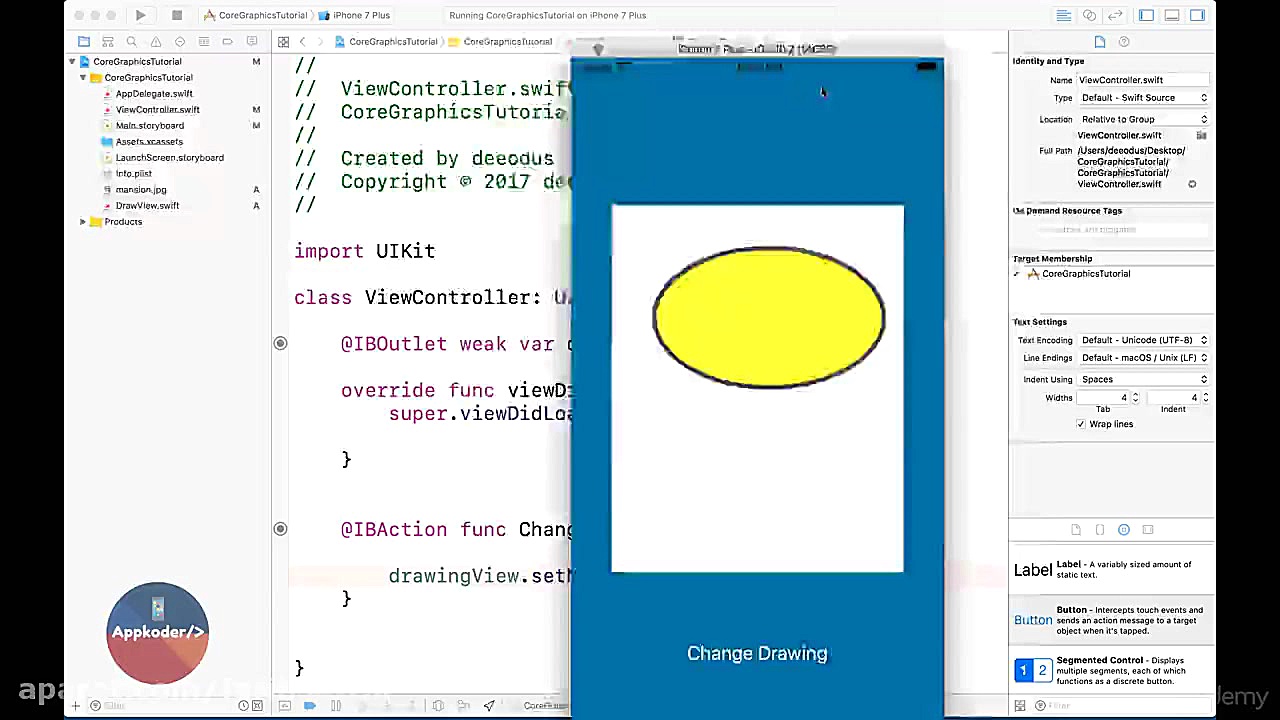Show the Object library
The height and width of the screenshot is (720, 1280).
(x=1124, y=529)
